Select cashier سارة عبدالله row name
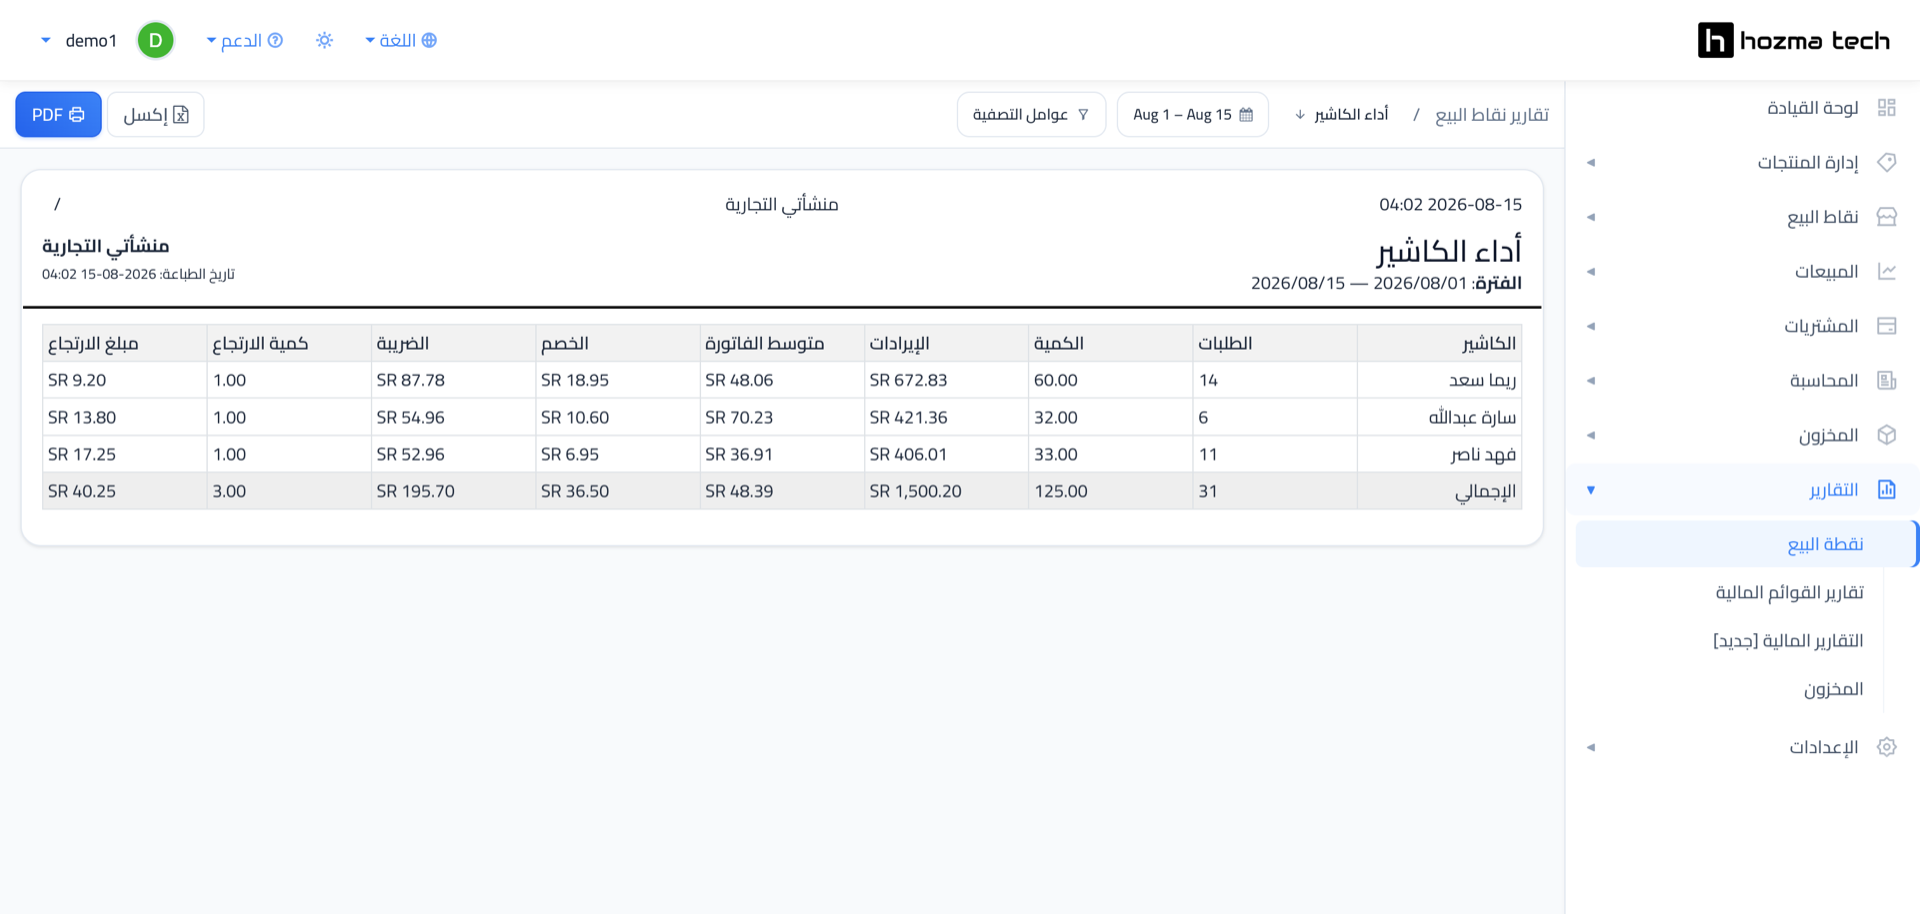The width and height of the screenshot is (1920, 914). pos(1472,417)
